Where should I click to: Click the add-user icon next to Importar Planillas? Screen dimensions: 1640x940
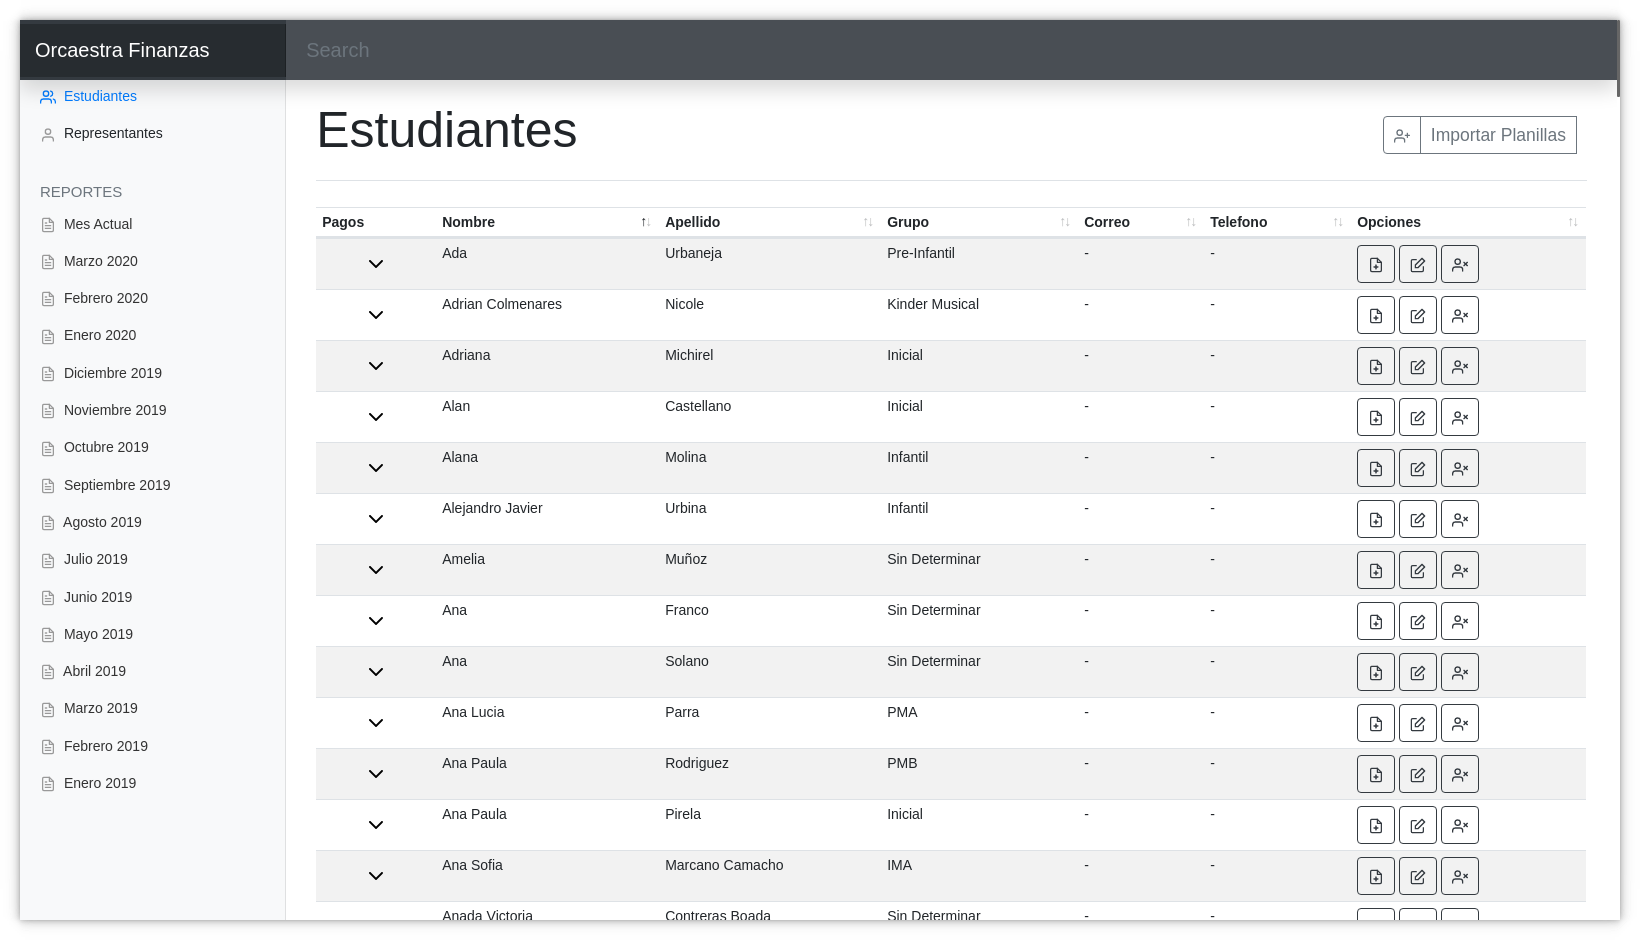pos(1401,134)
